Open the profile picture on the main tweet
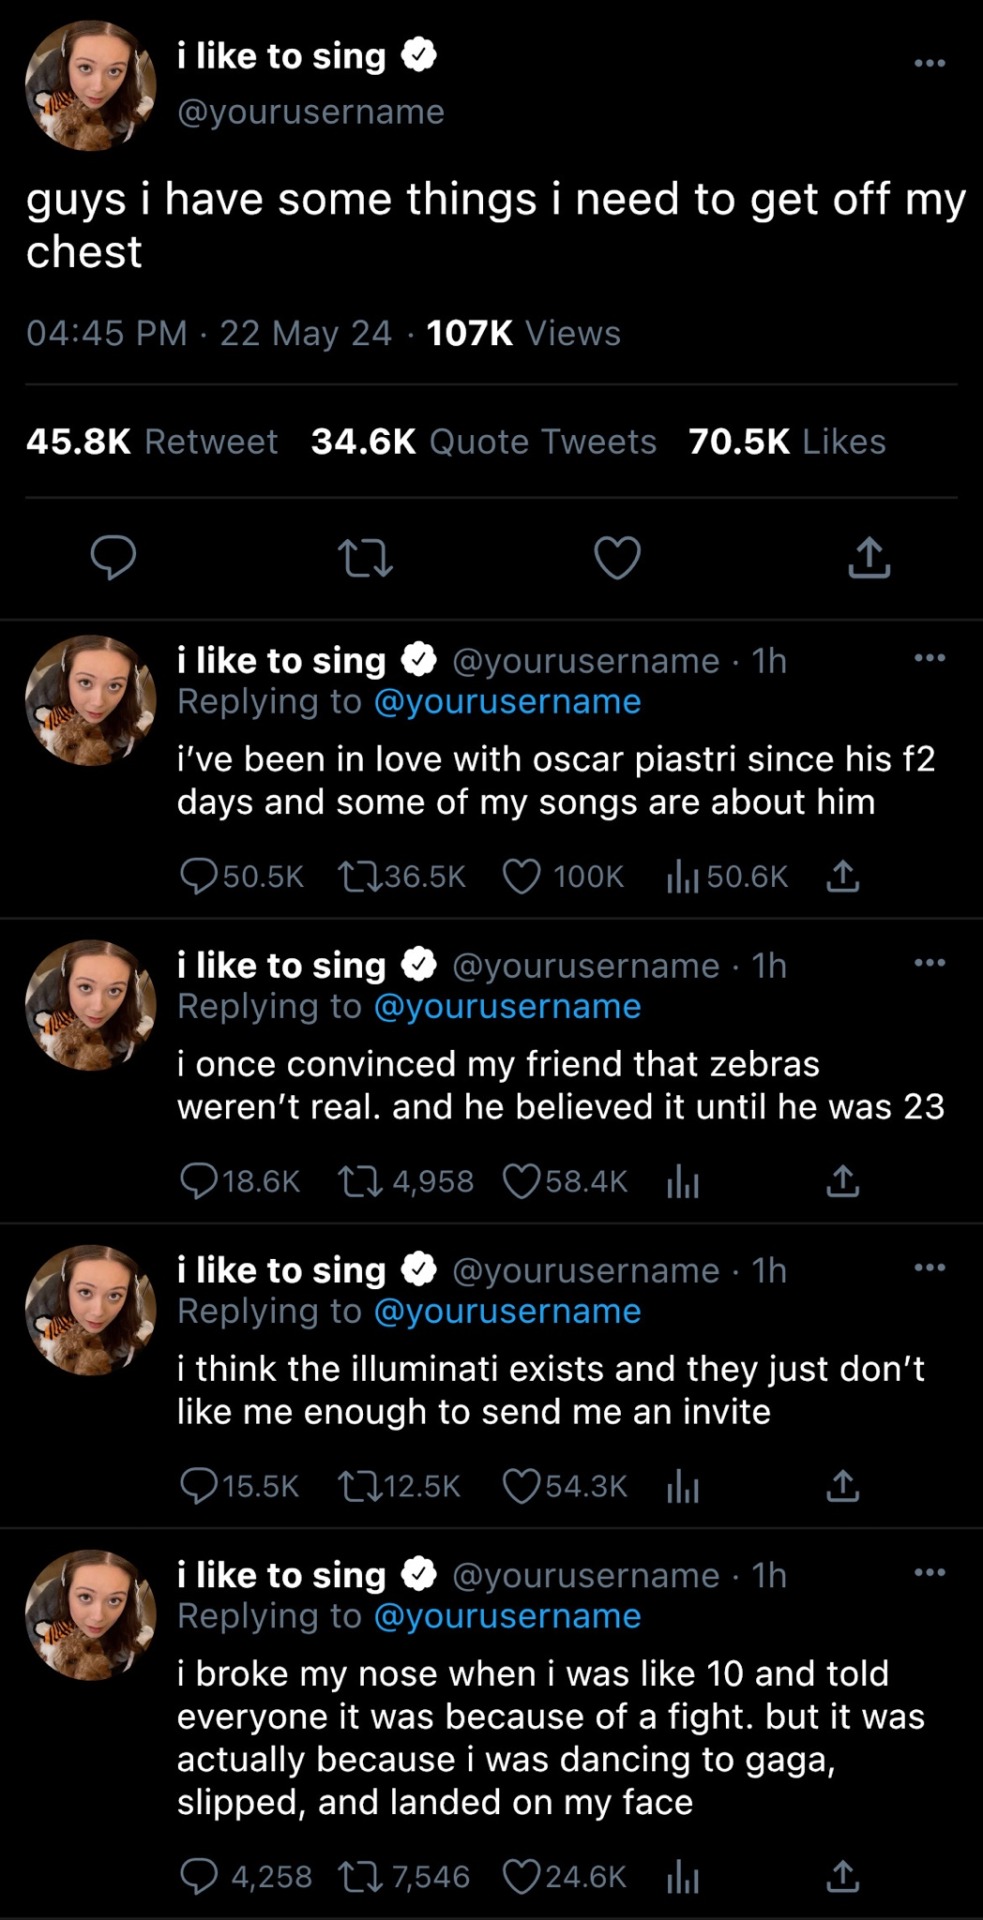The width and height of the screenshot is (983, 1920). click(x=91, y=85)
